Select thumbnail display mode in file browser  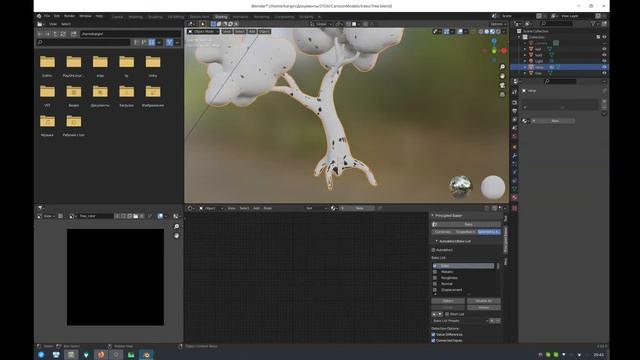click(x=152, y=42)
